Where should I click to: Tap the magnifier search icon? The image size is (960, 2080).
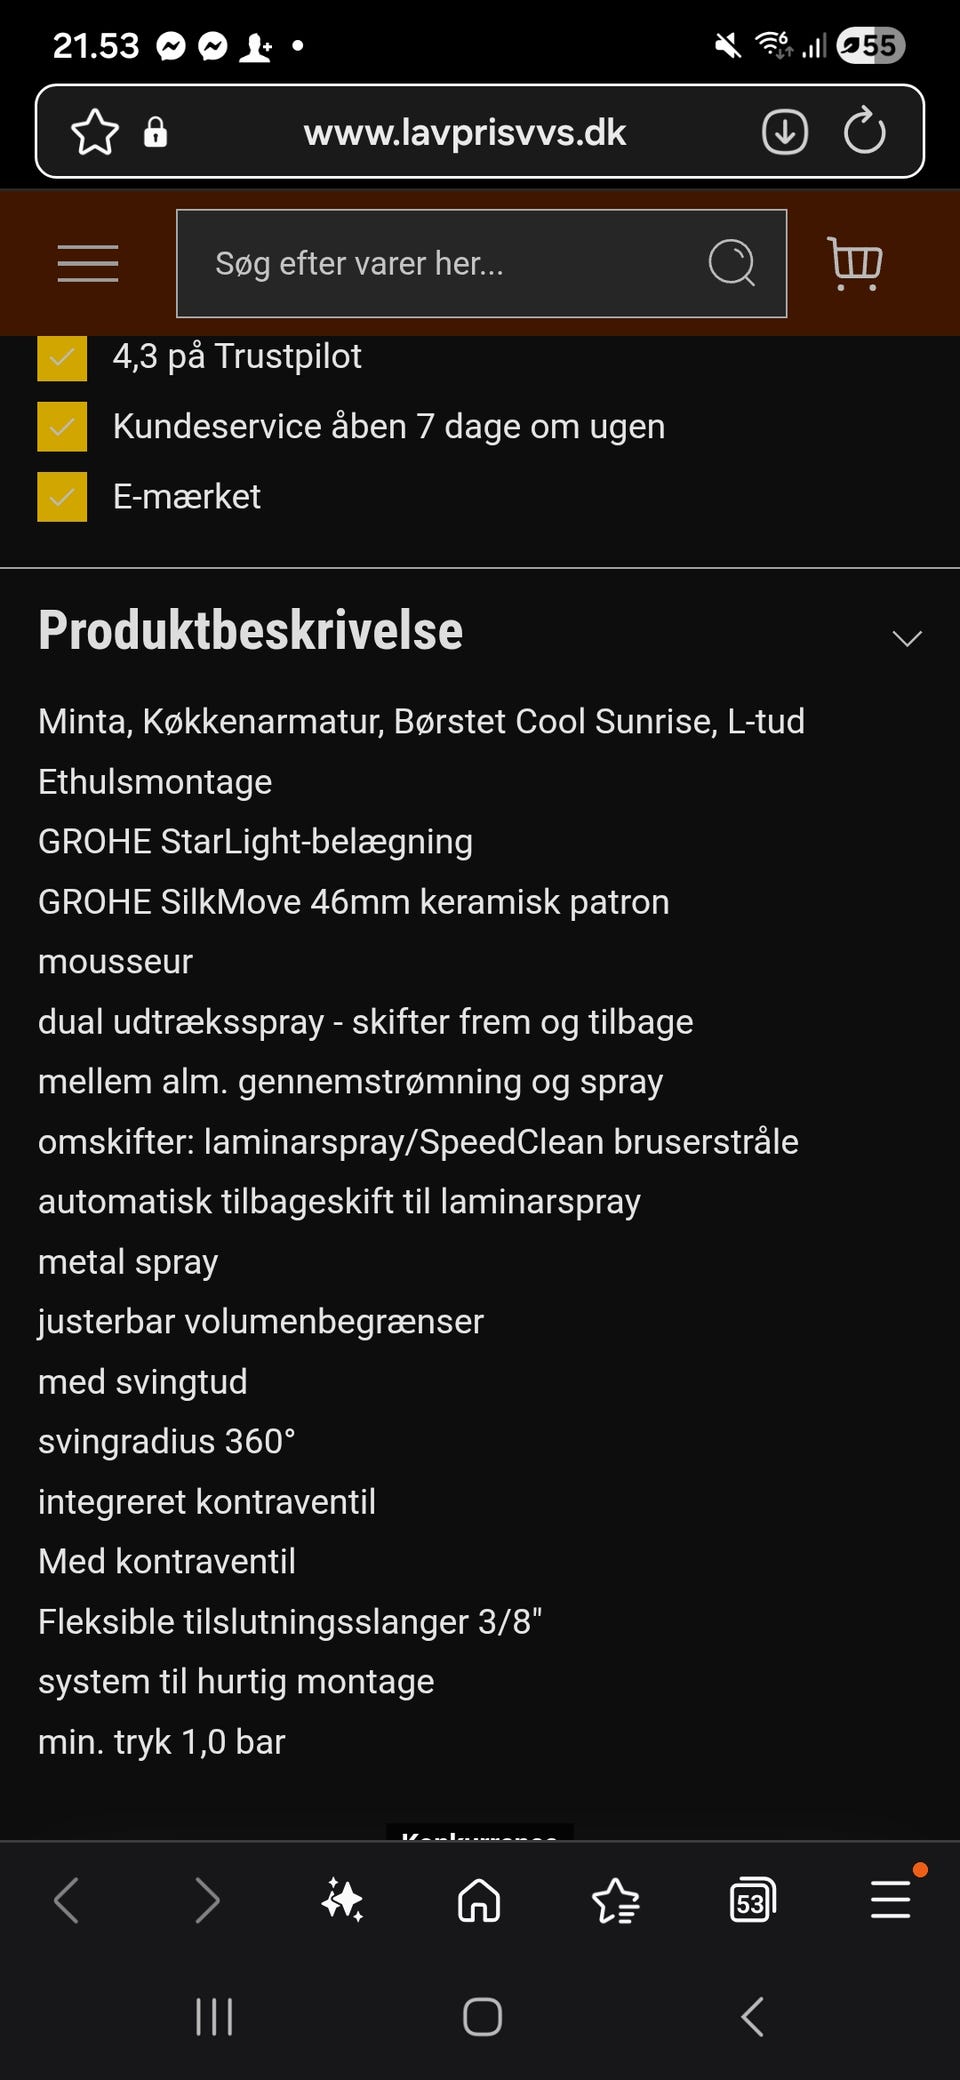pyautogui.click(x=731, y=263)
